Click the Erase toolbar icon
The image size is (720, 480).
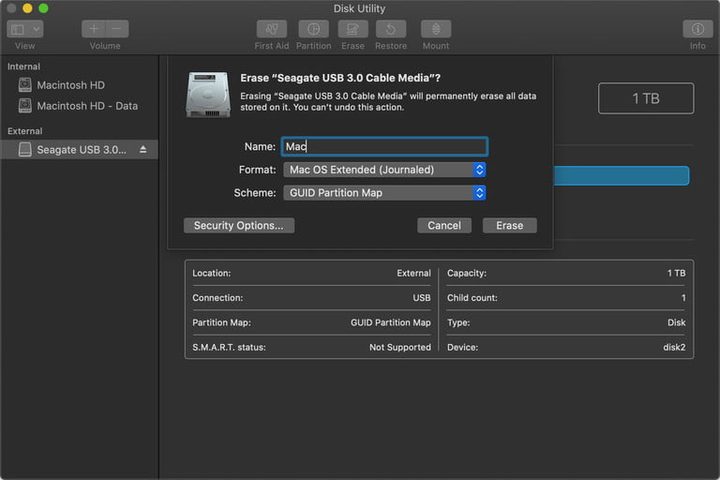click(352, 29)
